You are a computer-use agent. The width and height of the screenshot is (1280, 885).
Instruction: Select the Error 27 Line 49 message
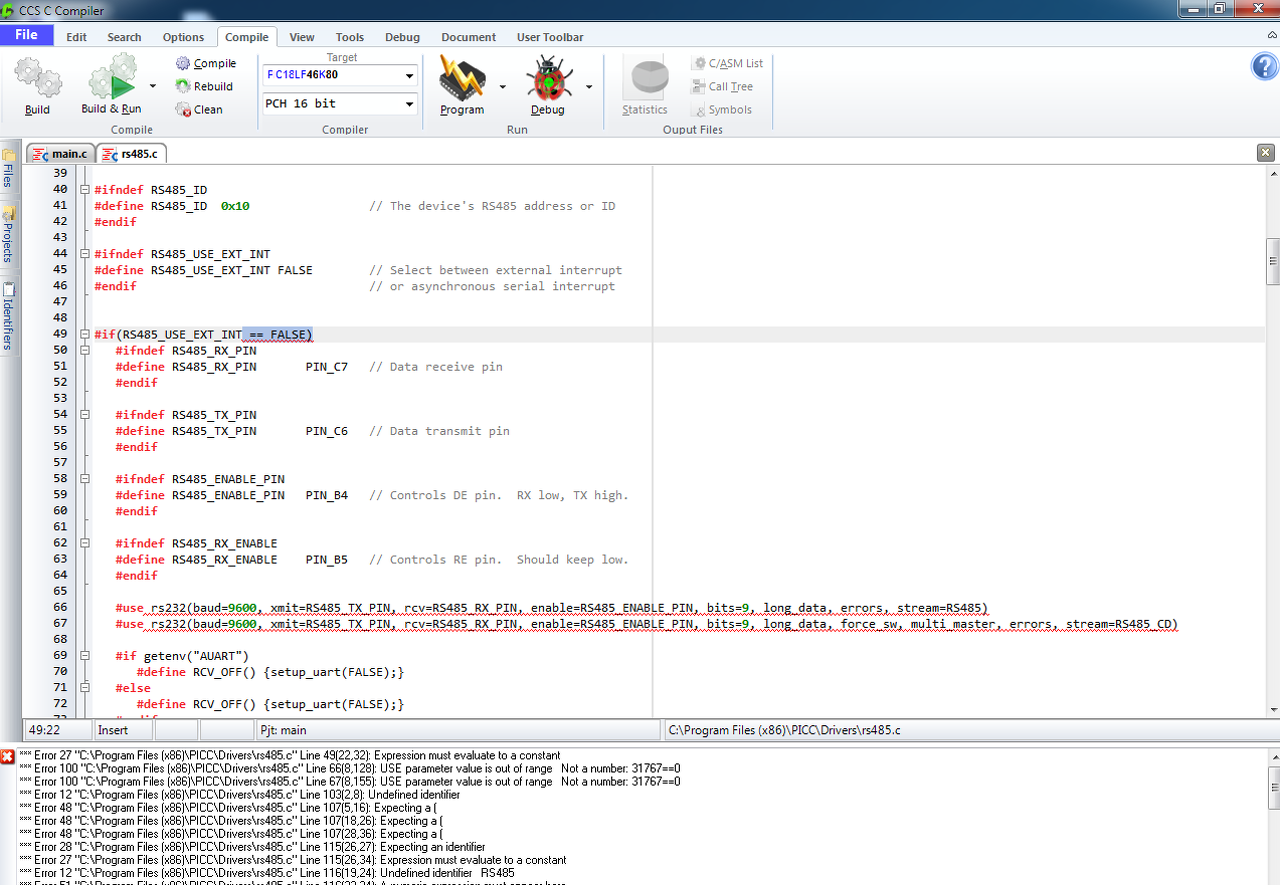click(x=290, y=756)
